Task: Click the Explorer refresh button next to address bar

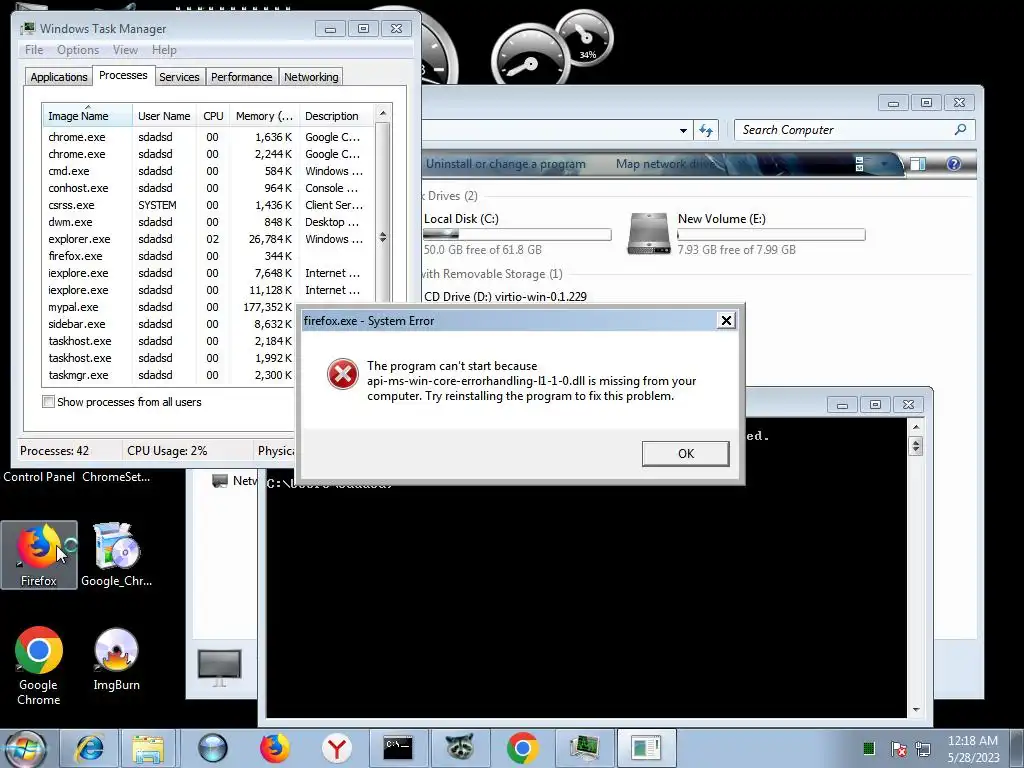Action: [706, 130]
